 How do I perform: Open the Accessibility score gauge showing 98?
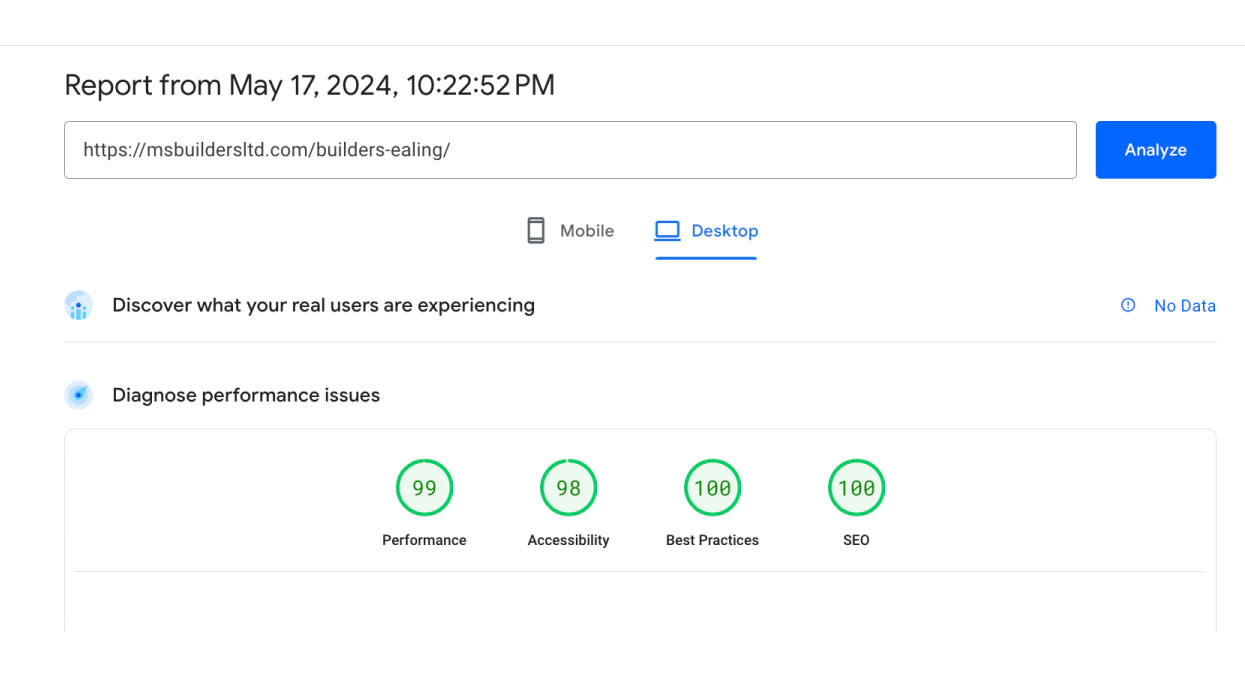pos(568,488)
